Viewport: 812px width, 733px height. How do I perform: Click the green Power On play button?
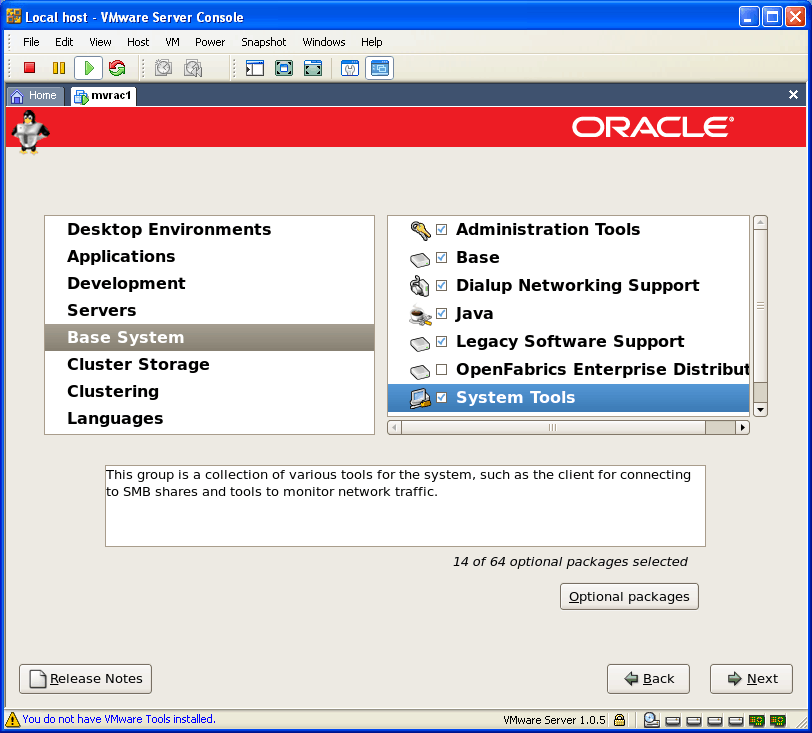(89, 68)
